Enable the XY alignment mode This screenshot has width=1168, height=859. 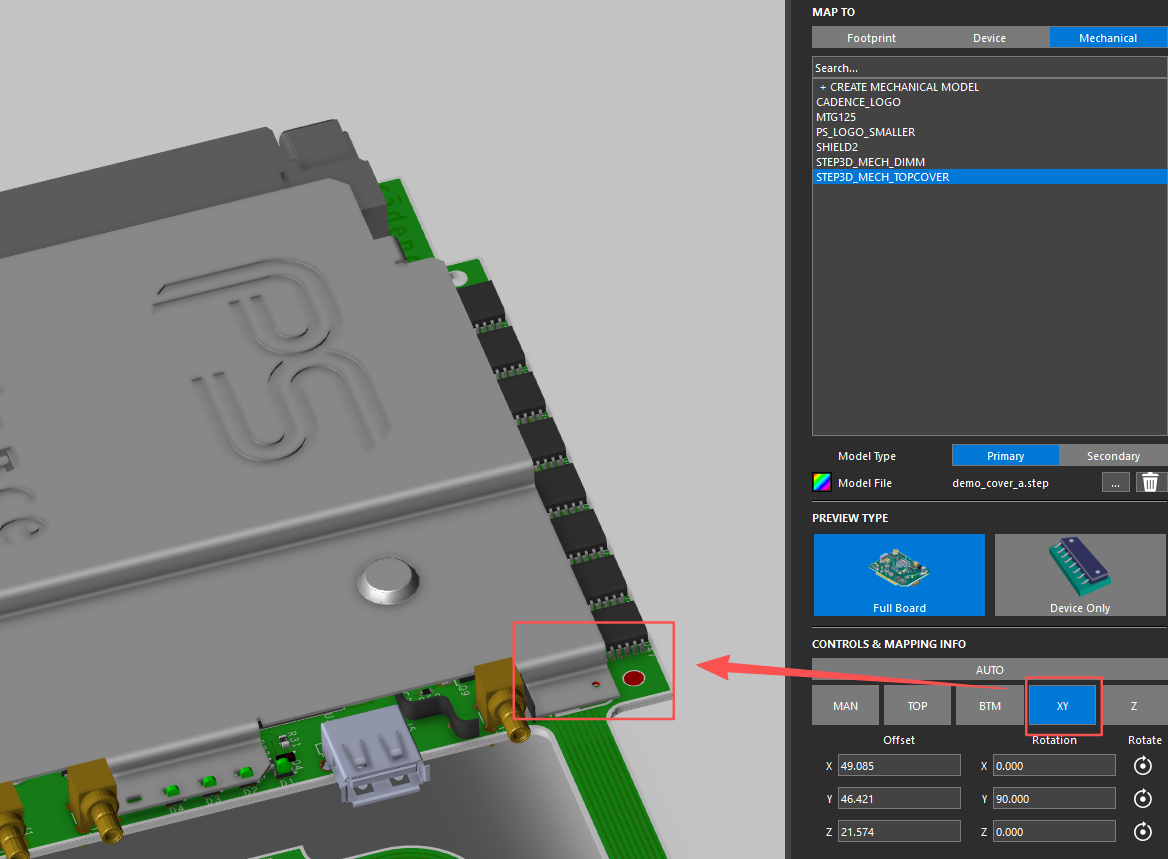pyautogui.click(x=1062, y=706)
